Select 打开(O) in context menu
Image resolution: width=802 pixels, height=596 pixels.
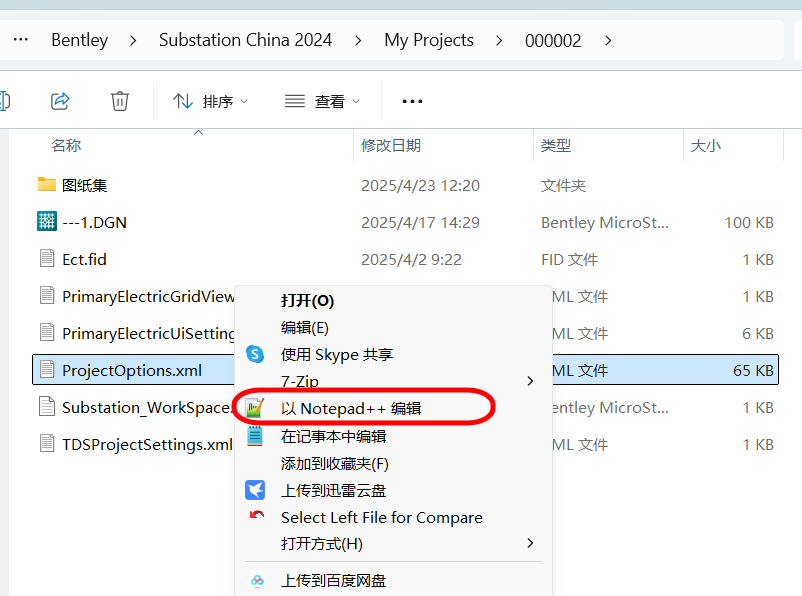[x=307, y=300]
